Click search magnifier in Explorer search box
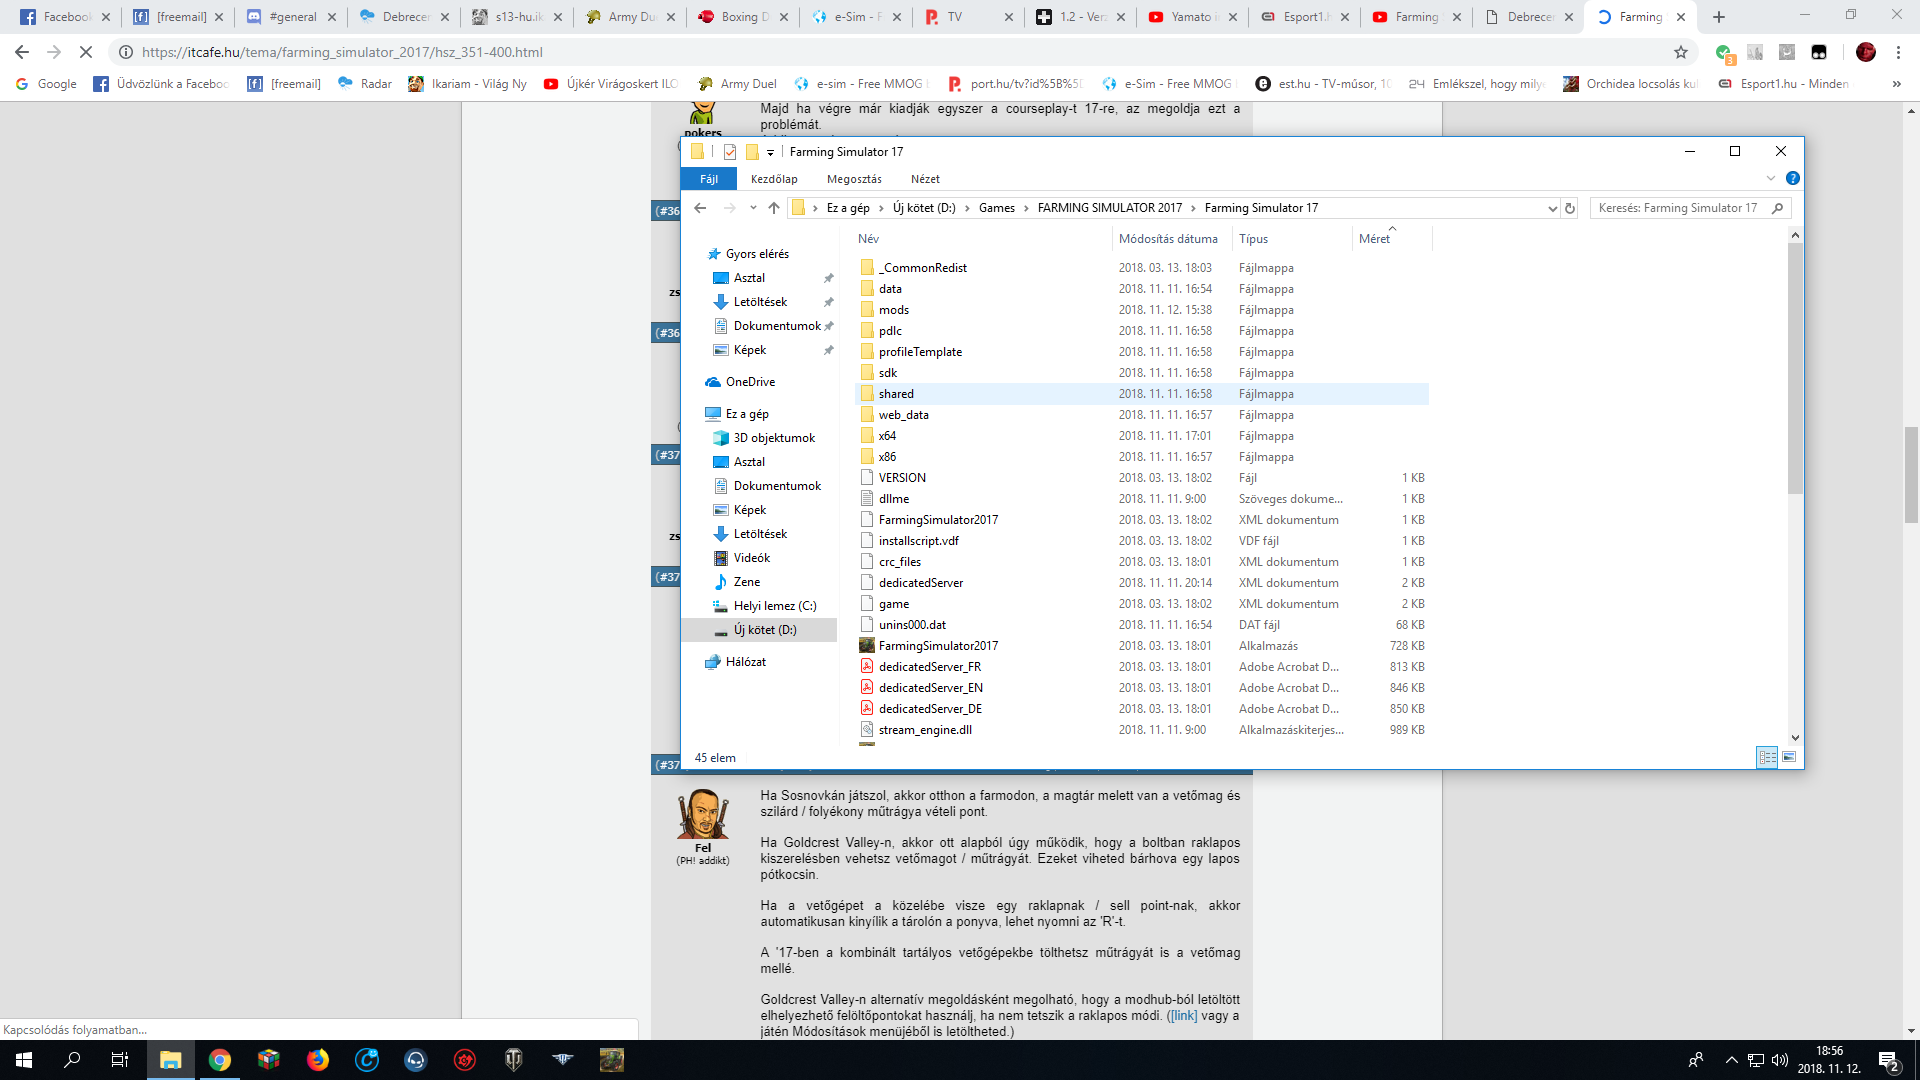Screen dimensions: 1920x1080 tap(1777, 208)
